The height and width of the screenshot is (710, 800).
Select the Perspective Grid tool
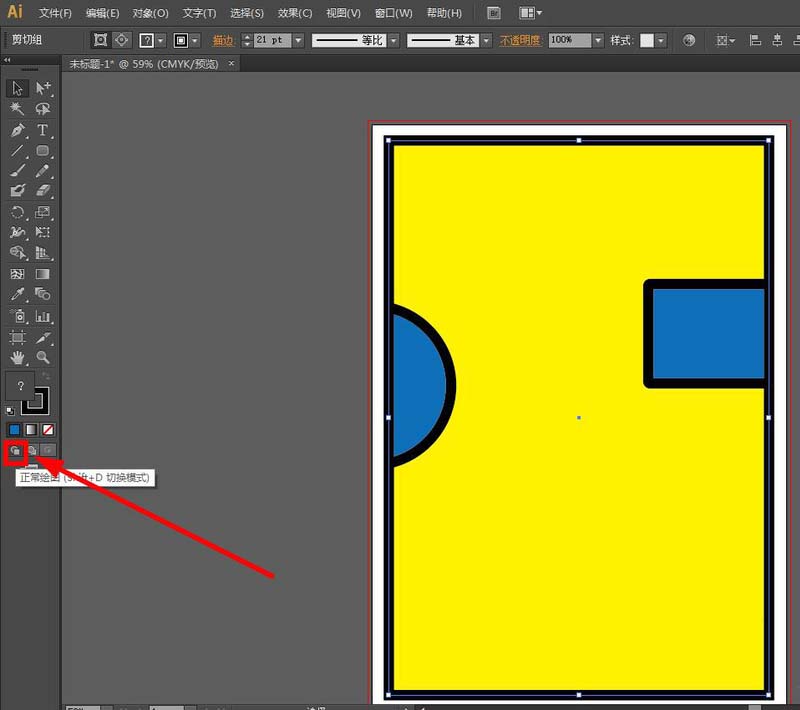tap(43, 253)
